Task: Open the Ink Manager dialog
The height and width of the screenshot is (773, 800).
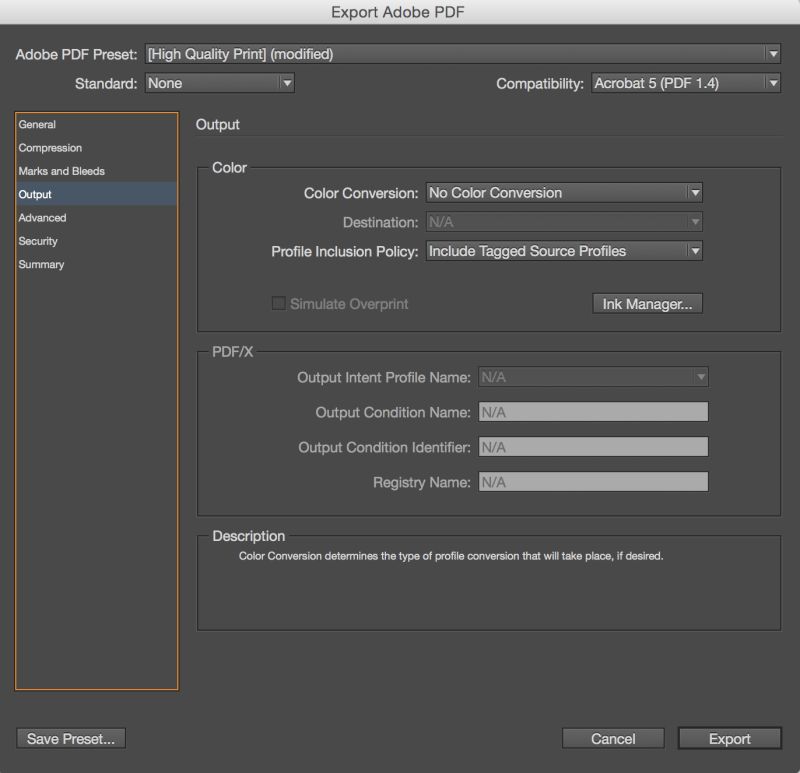Action: coord(646,303)
